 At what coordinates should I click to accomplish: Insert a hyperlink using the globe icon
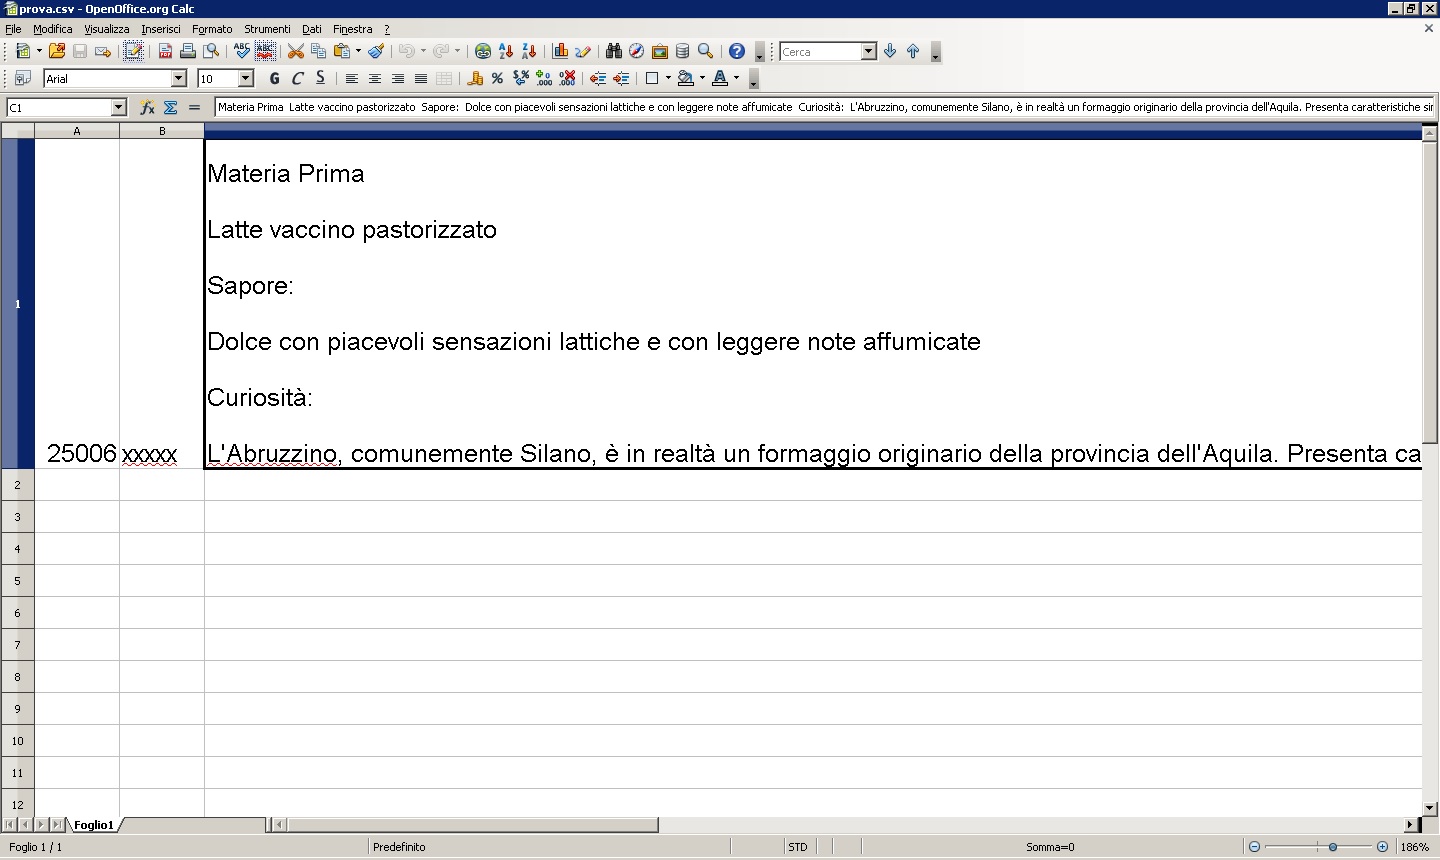[x=483, y=51]
